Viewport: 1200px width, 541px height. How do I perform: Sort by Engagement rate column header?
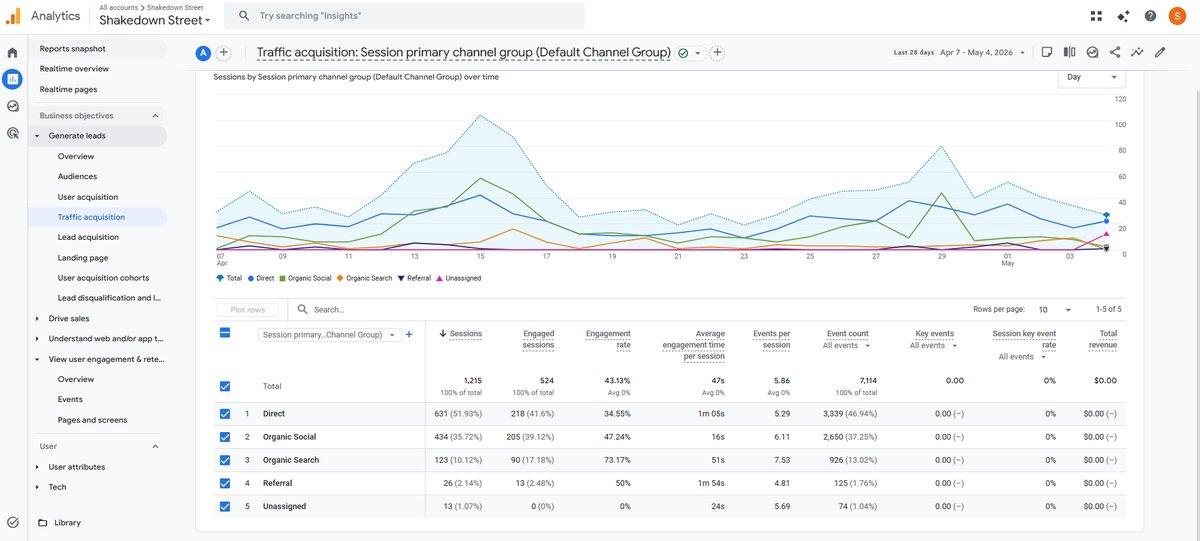(608, 339)
